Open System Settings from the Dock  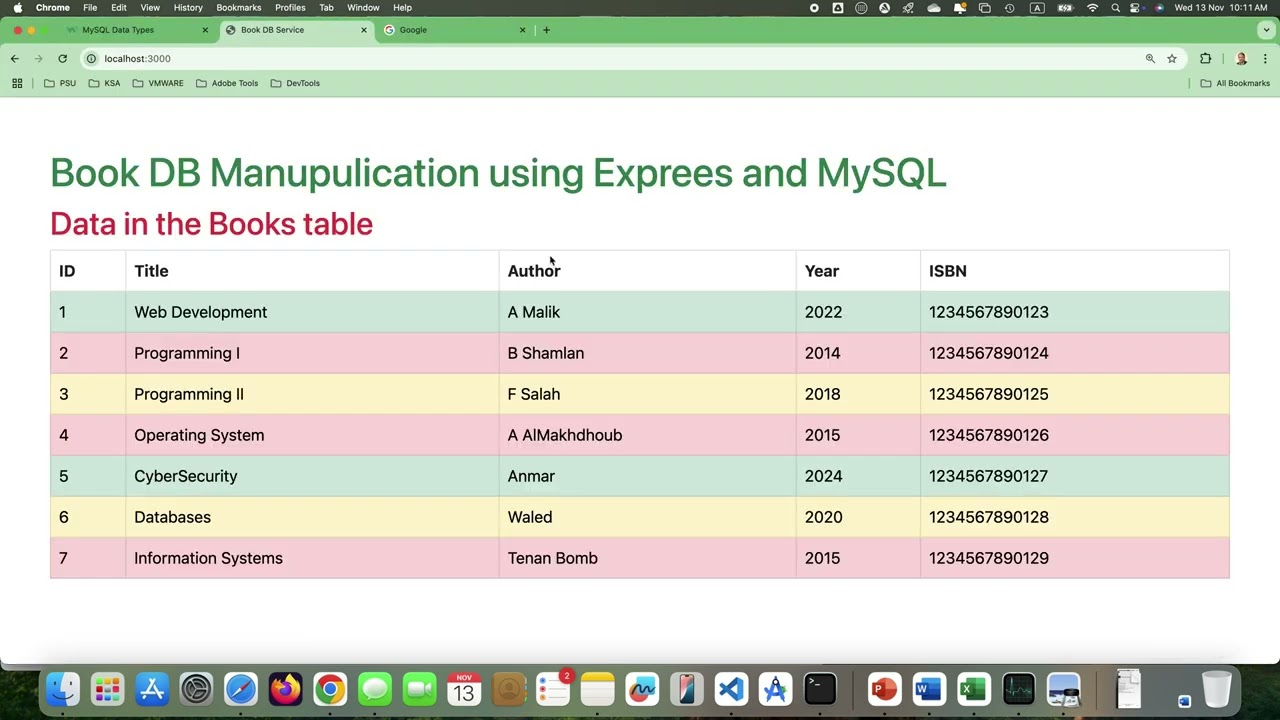coord(196,689)
